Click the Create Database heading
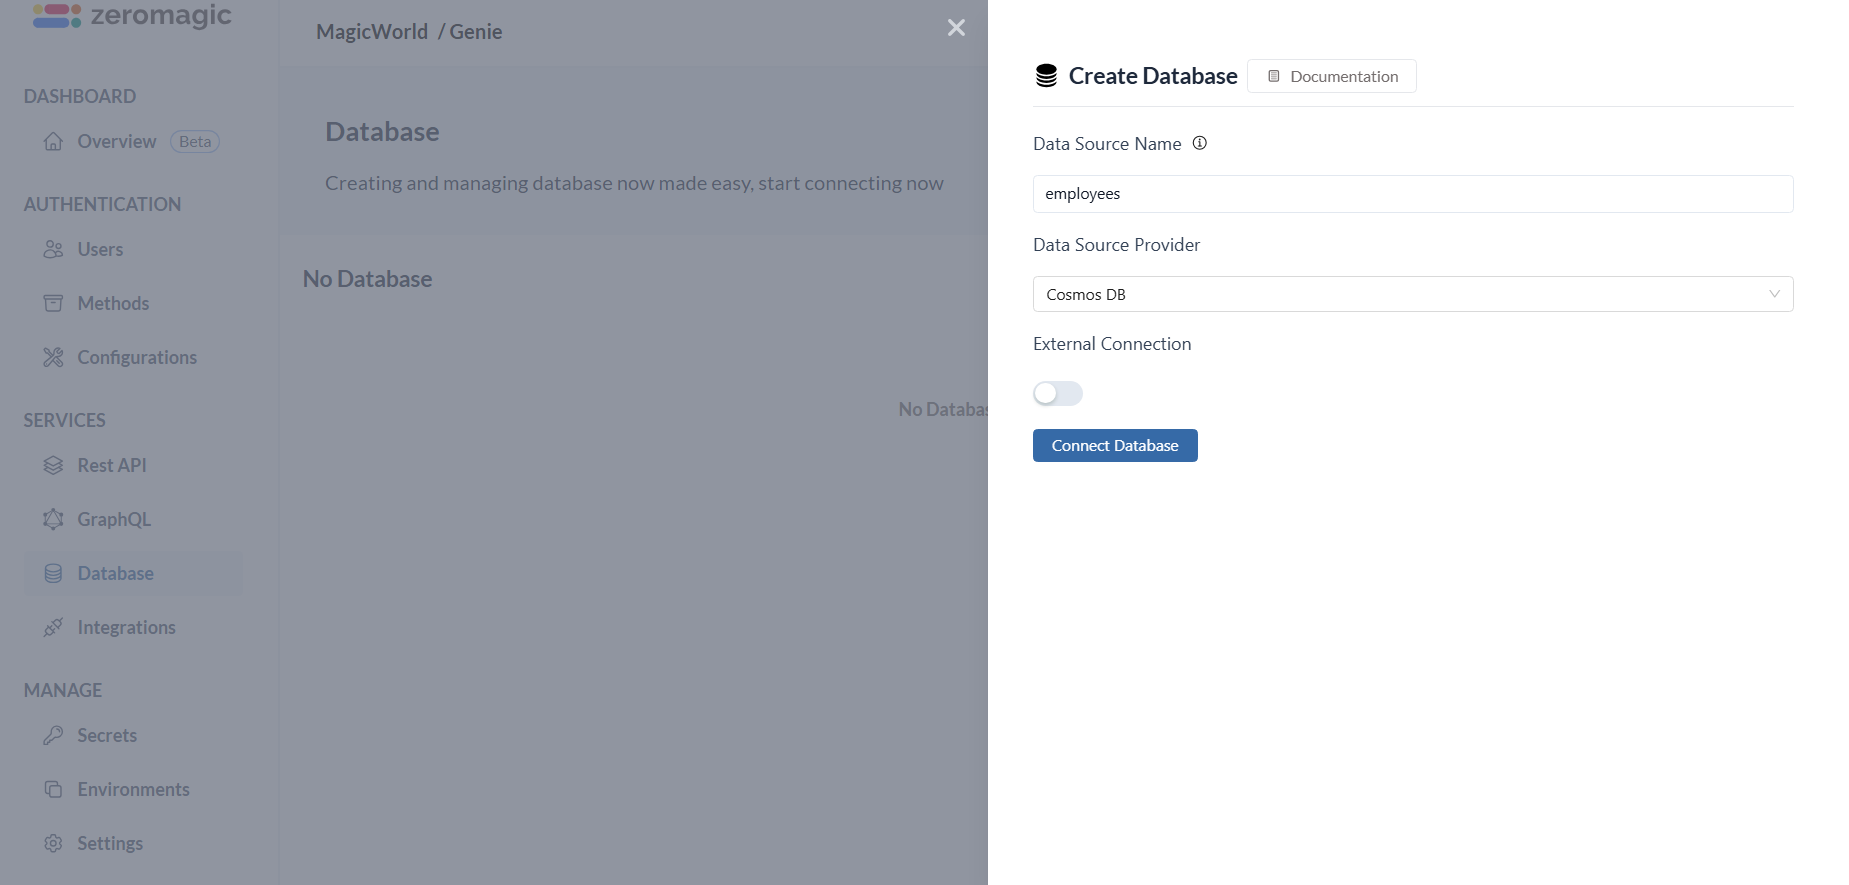1849x885 pixels. tap(1153, 76)
